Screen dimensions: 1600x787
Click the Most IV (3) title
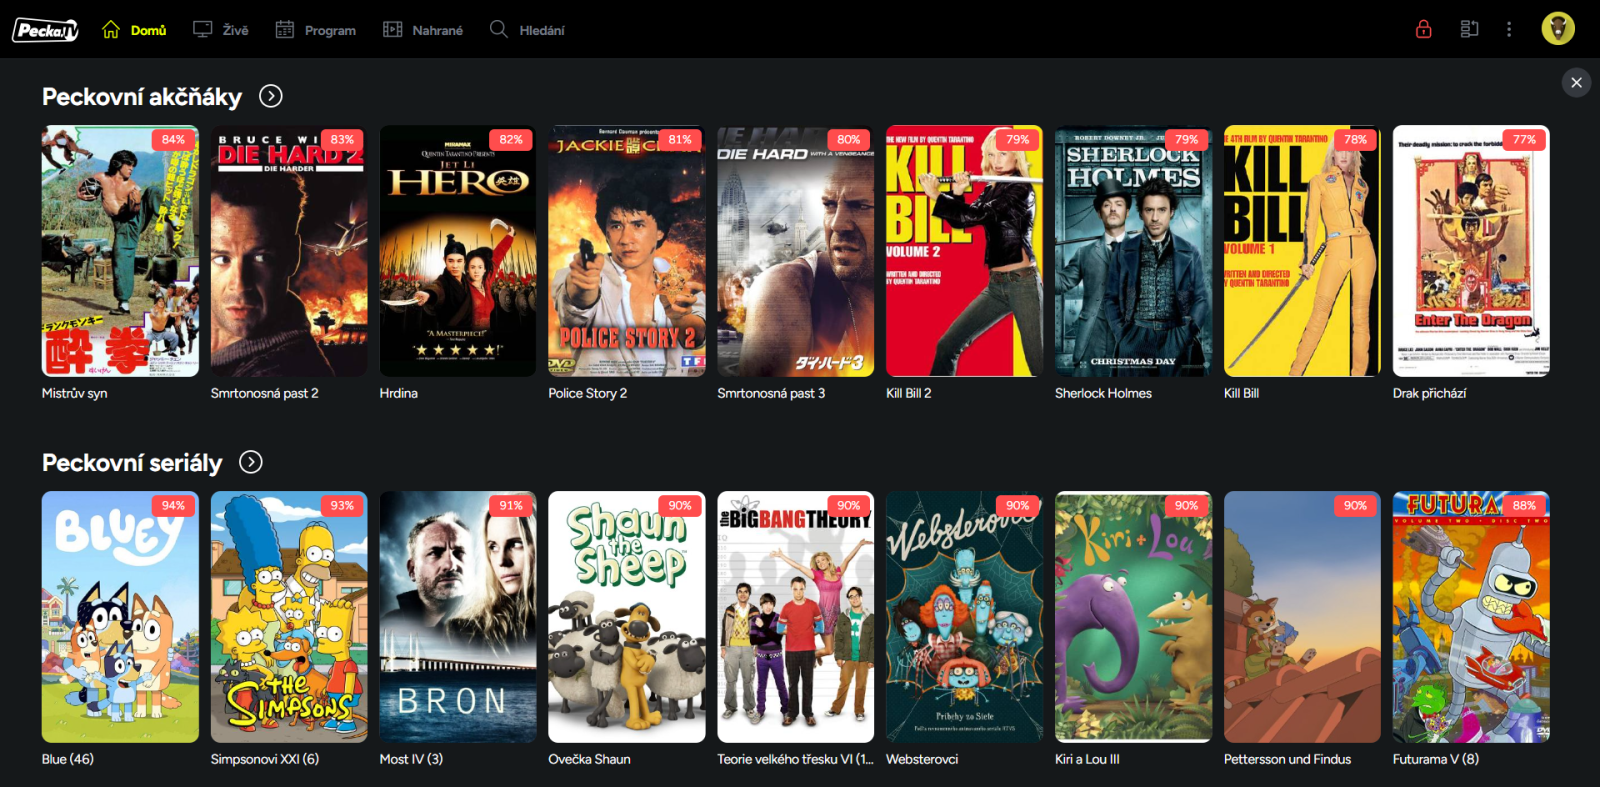[411, 759]
